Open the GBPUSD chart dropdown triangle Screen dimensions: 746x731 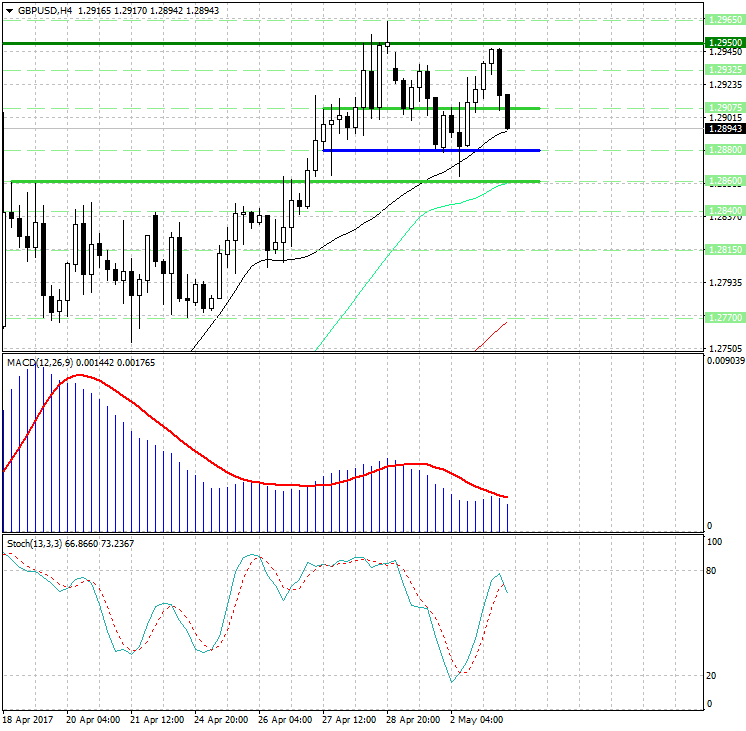(x=10, y=10)
